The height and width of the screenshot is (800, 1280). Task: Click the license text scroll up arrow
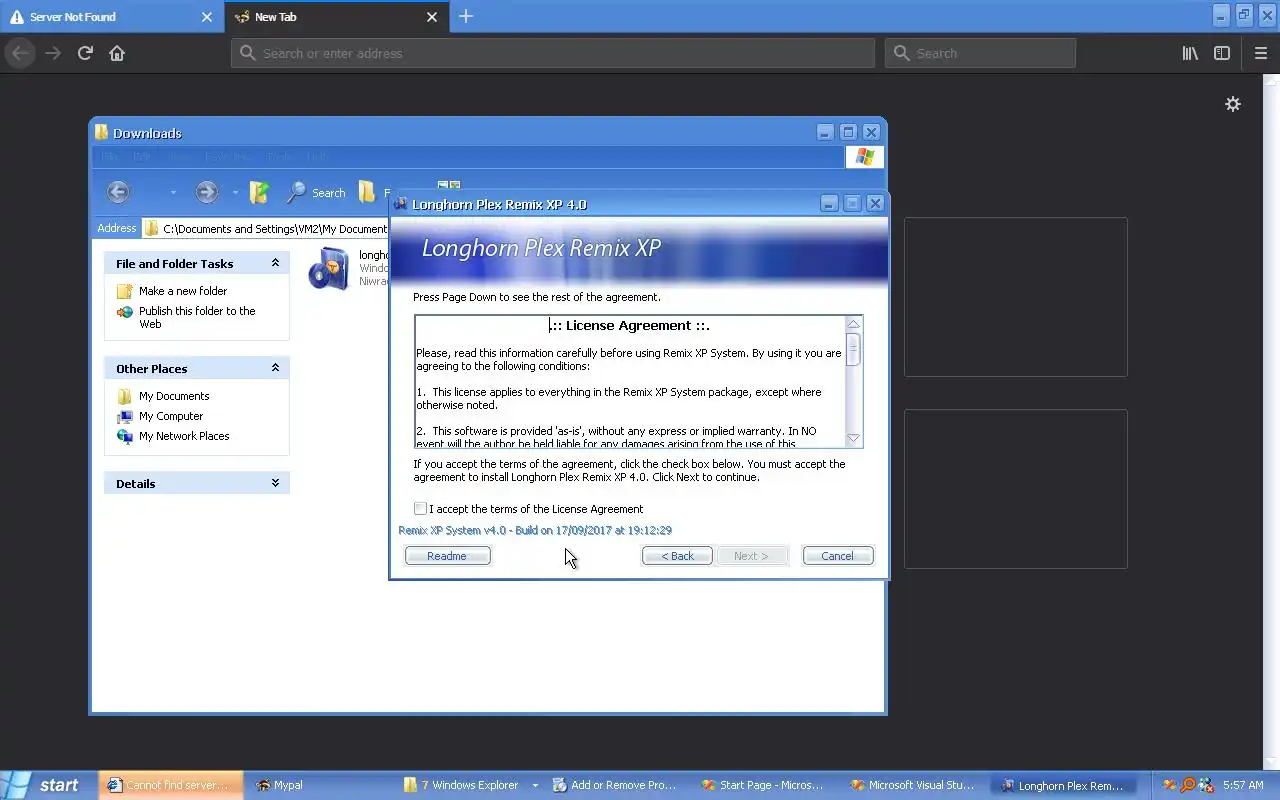tap(853, 324)
